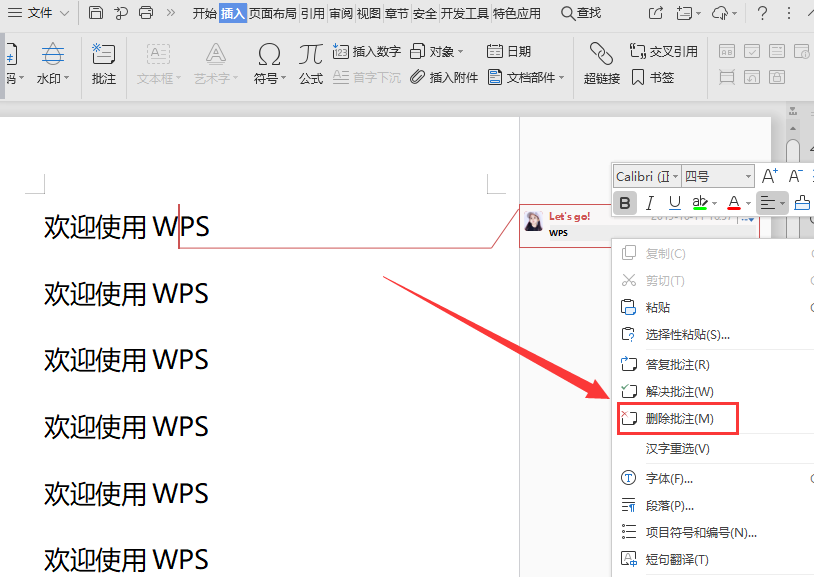Toggle bold formatting in the mini toolbar
The height and width of the screenshot is (577, 814).
pos(625,203)
